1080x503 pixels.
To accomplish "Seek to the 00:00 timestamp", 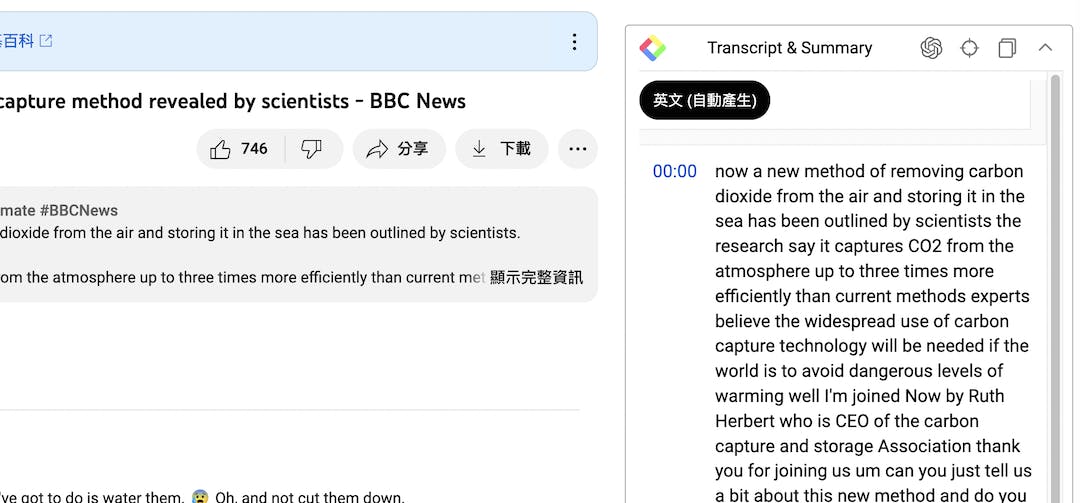I will pos(674,171).
